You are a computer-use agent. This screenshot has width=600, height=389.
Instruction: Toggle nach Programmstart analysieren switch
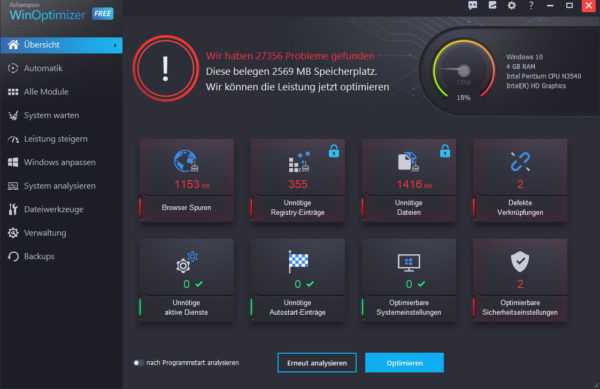coord(139,363)
